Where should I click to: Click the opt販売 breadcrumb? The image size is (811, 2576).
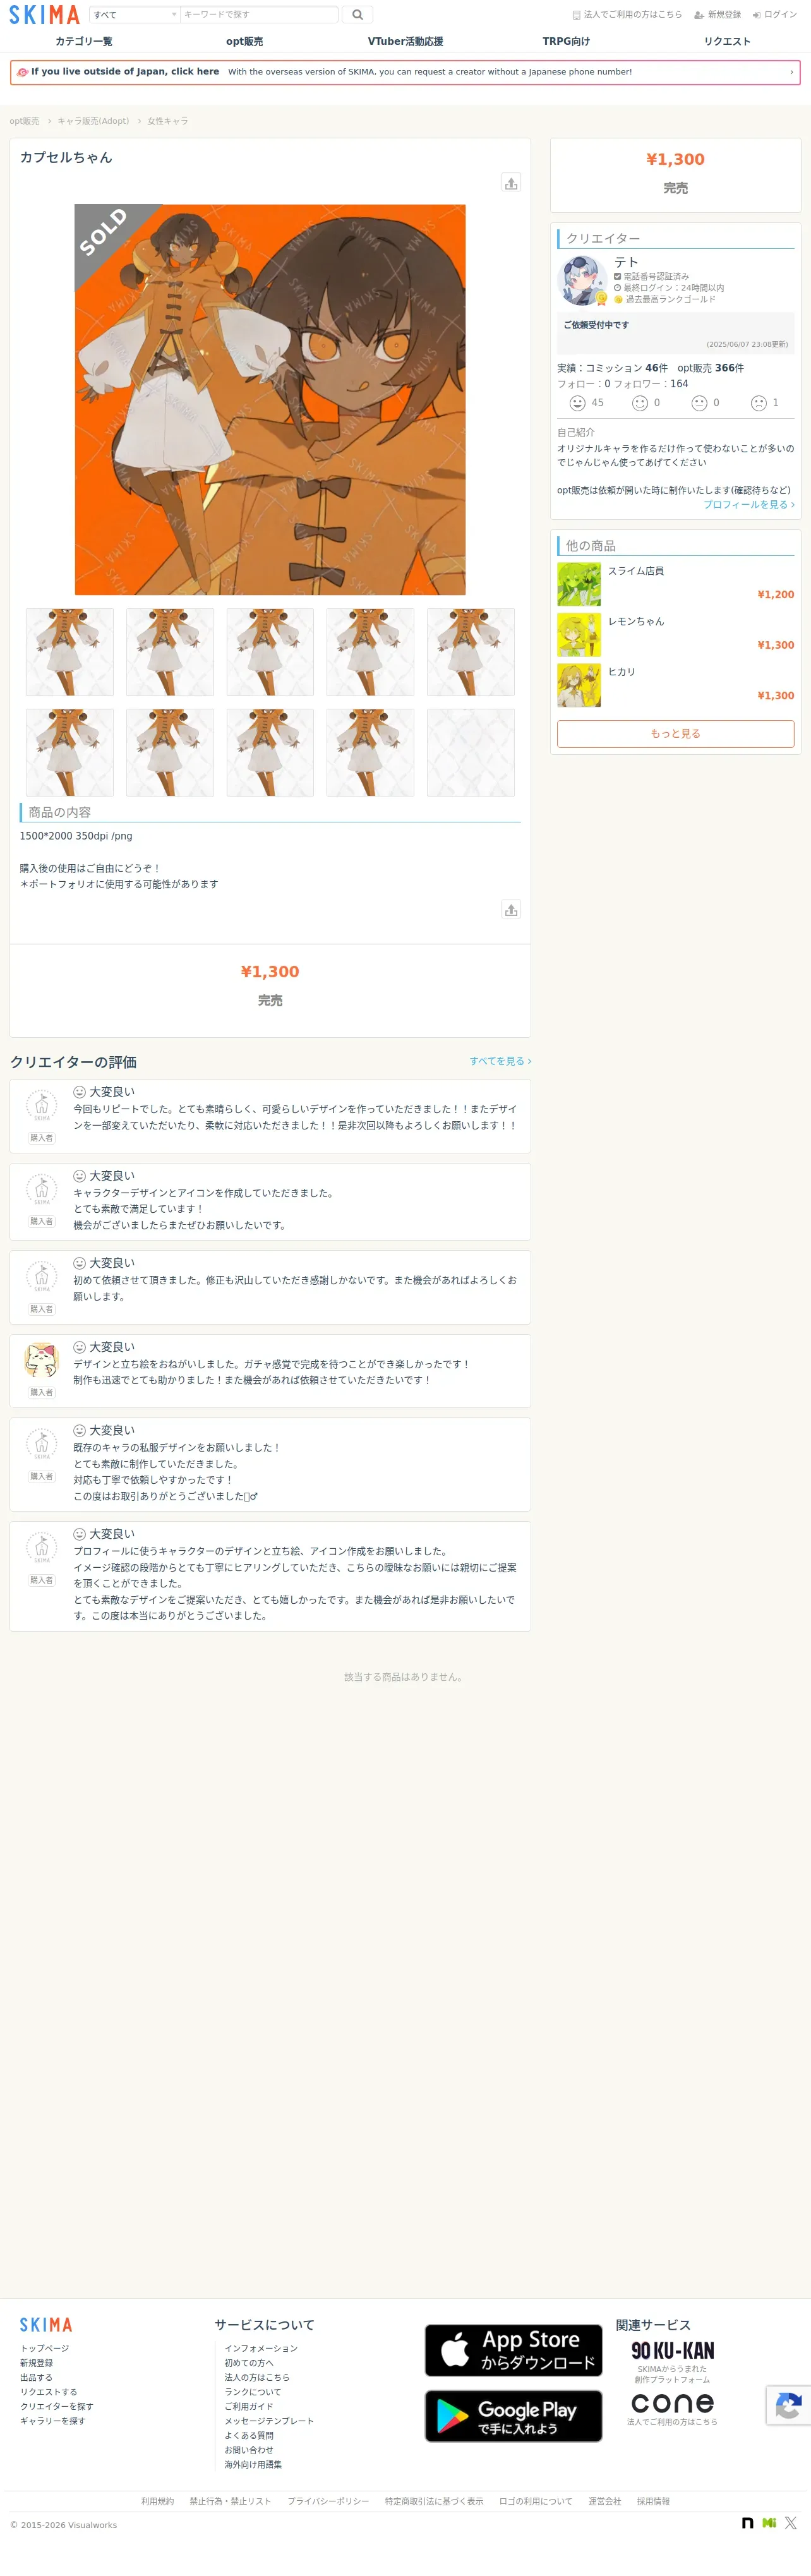[x=24, y=121]
